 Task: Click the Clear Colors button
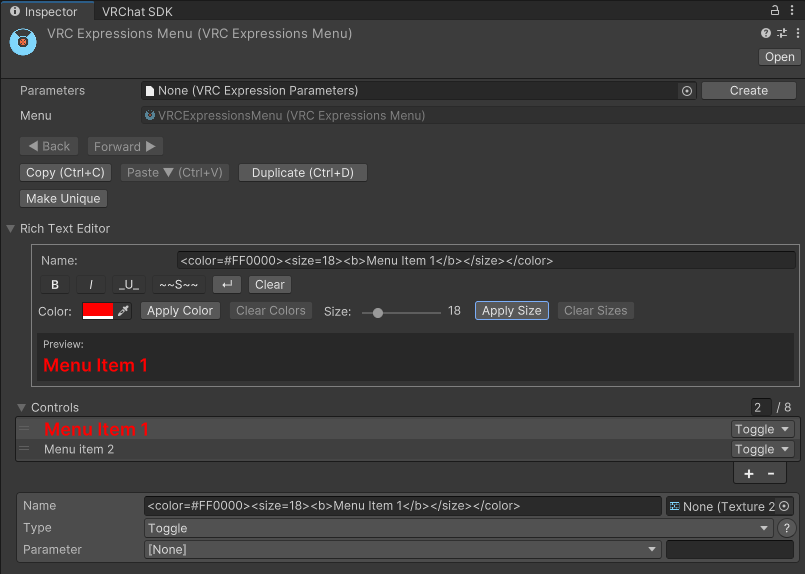click(271, 311)
